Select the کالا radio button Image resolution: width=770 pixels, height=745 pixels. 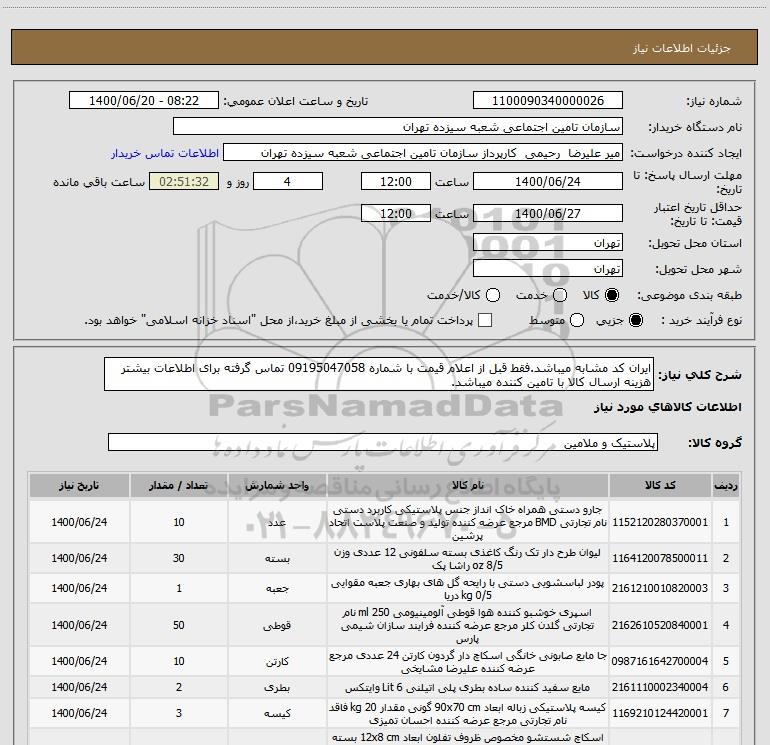point(612,295)
